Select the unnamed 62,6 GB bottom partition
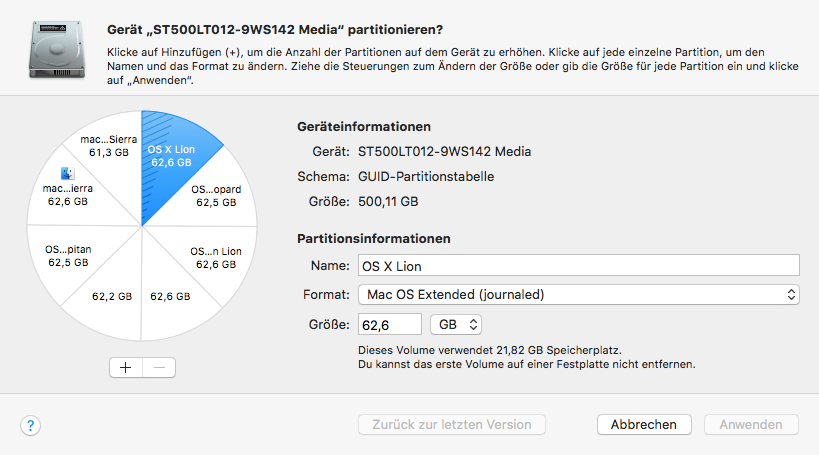The height and width of the screenshot is (455, 819). [169, 295]
